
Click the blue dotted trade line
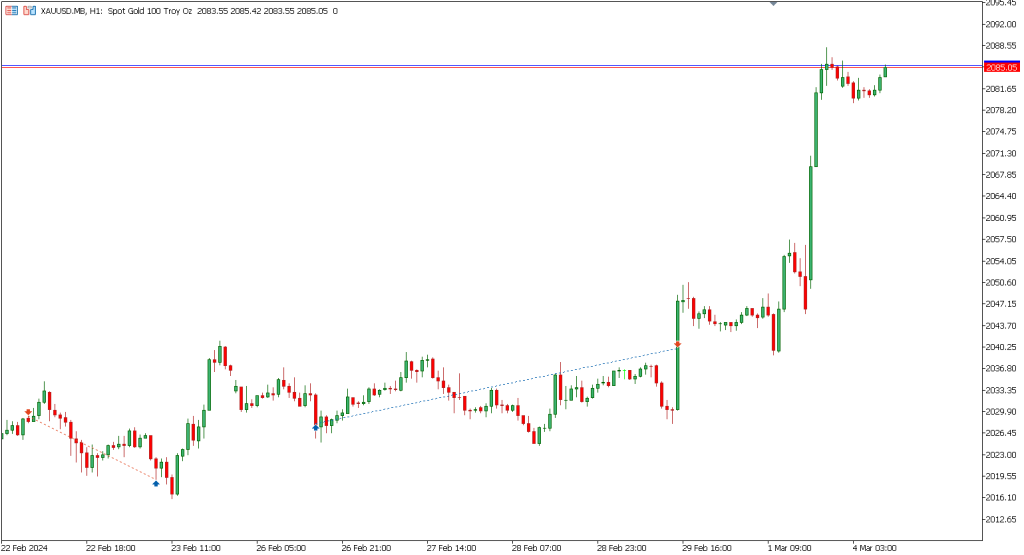(x=496, y=388)
